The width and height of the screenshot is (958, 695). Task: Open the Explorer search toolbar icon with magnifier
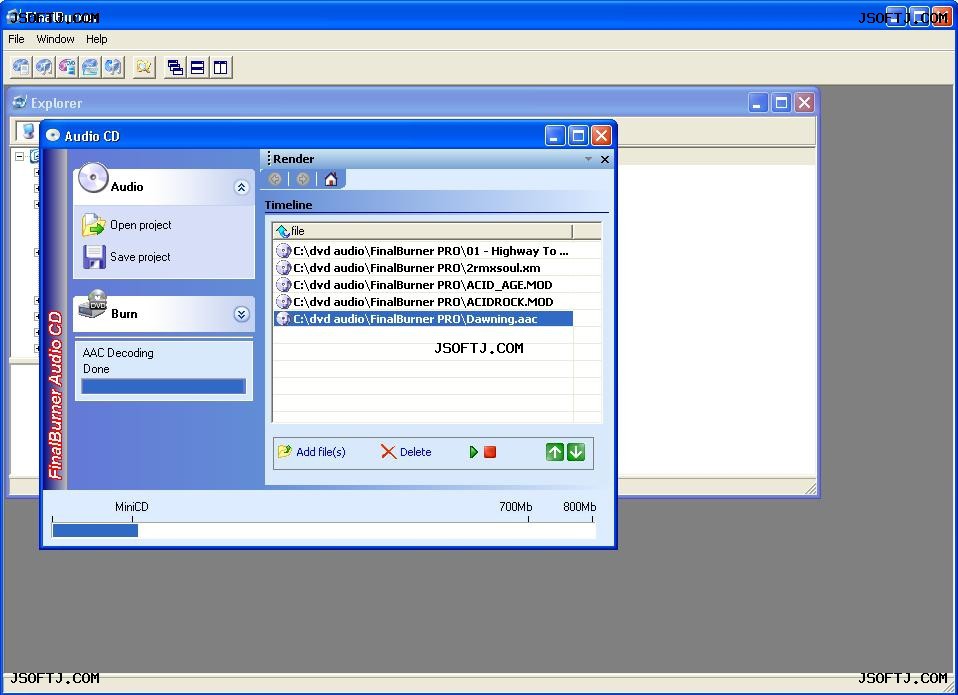point(144,67)
